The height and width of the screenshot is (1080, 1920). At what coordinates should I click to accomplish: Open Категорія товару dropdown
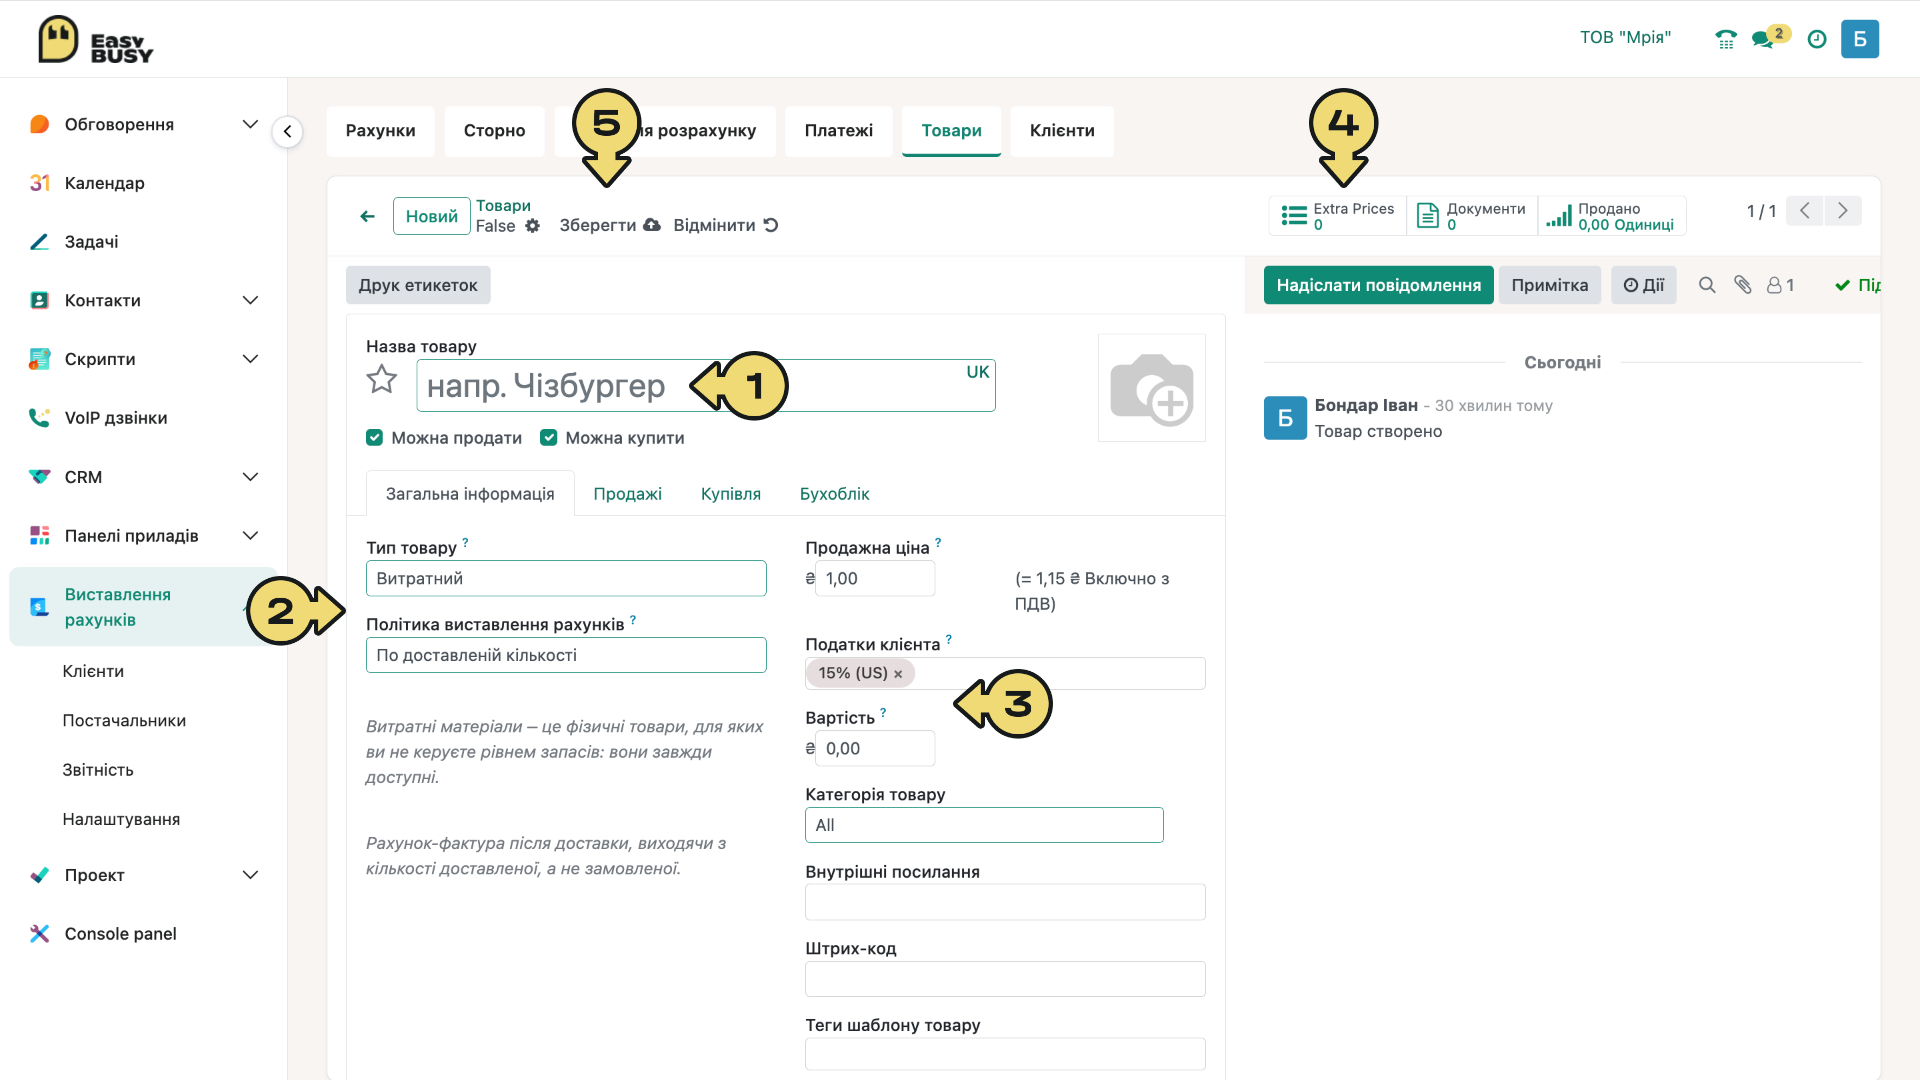pyautogui.click(x=984, y=826)
